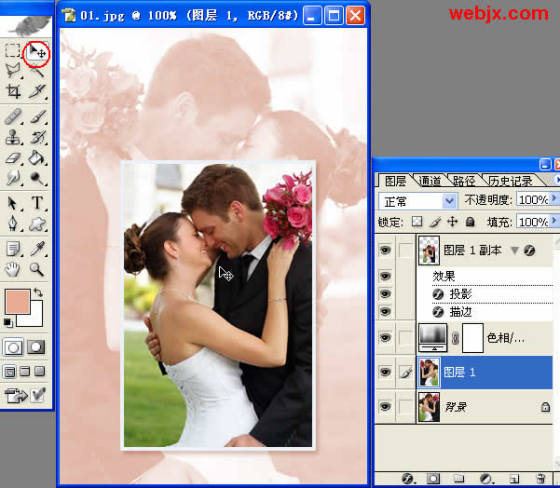Select the Path Selection tool
This screenshot has height=488, width=560.
click(x=13, y=204)
